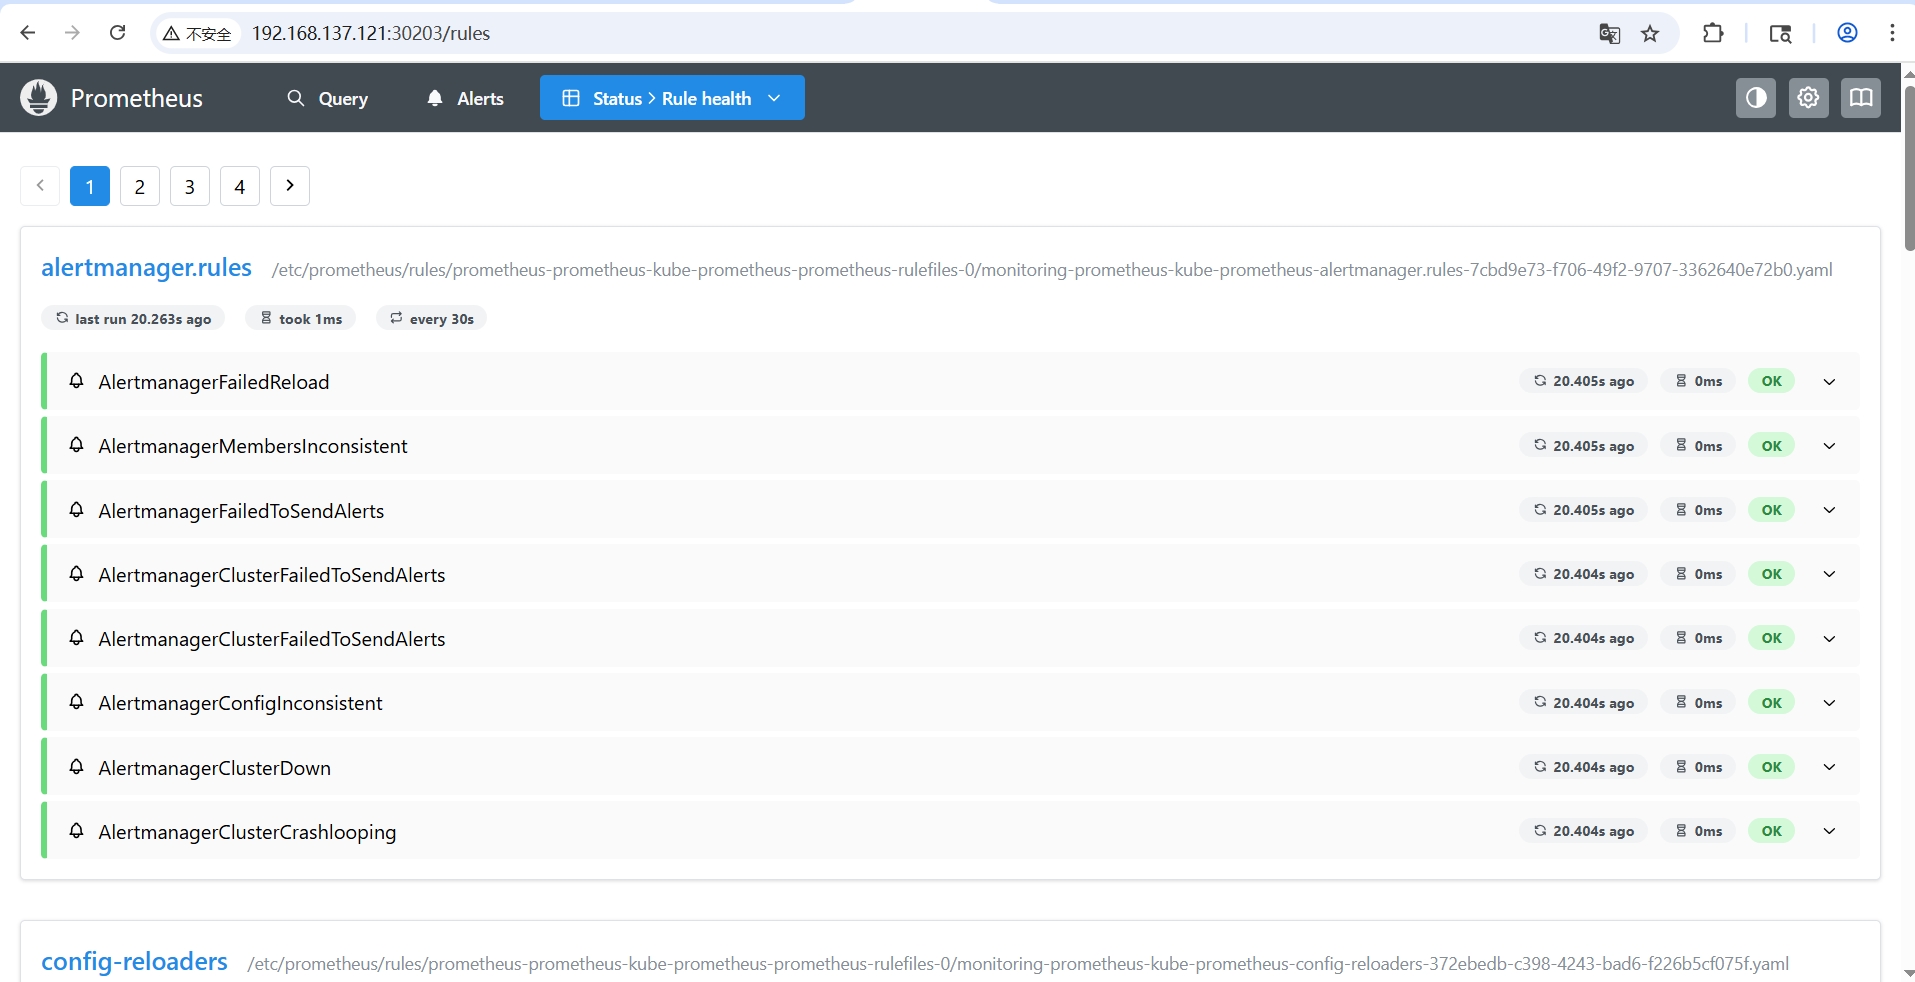The height and width of the screenshot is (982, 1915).
Task: Click the browser reload icon
Action: [x=117, y=33]
